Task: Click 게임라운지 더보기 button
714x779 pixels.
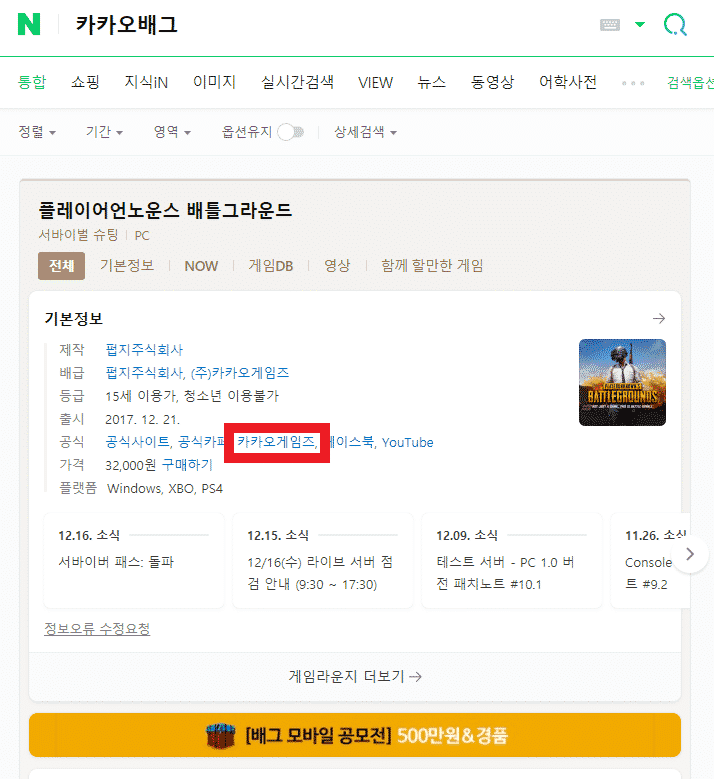Action: pyautogui.click(x=355, y=676)
